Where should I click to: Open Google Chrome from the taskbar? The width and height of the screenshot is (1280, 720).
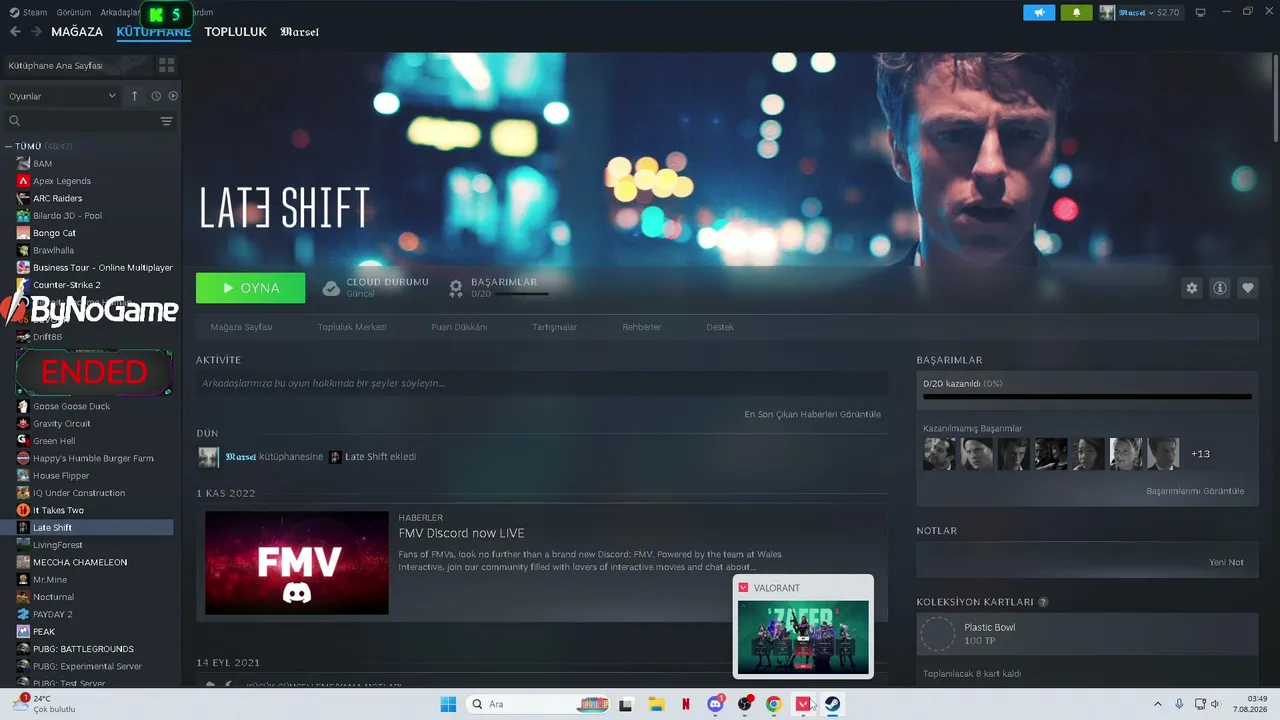tap(773, 704)
